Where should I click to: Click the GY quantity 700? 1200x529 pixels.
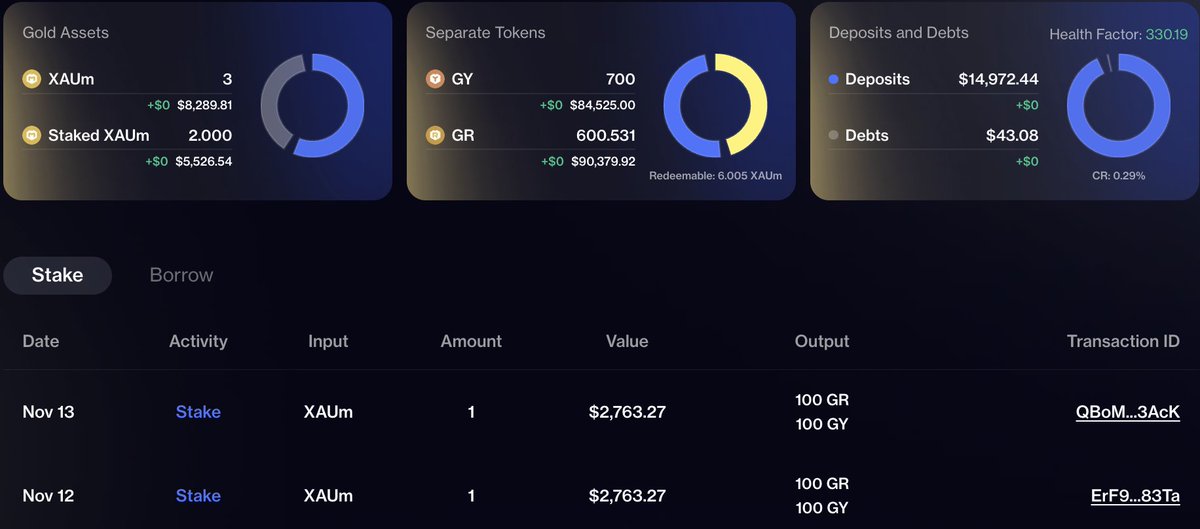tap(620, 79)
